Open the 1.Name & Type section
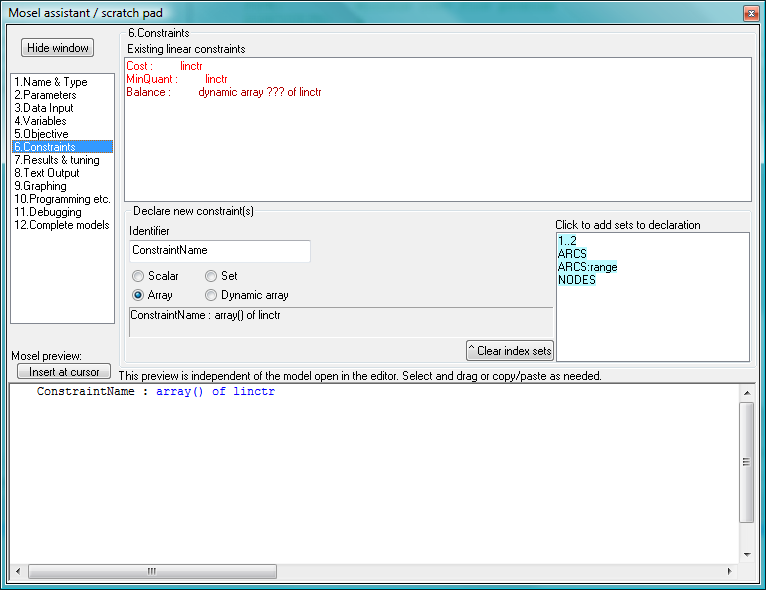766x590 pixels. point(51,82)
